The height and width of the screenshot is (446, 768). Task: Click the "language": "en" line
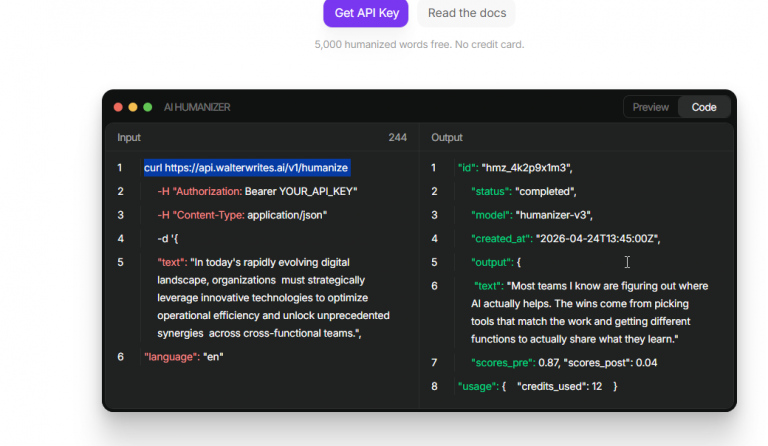(184, 357)
